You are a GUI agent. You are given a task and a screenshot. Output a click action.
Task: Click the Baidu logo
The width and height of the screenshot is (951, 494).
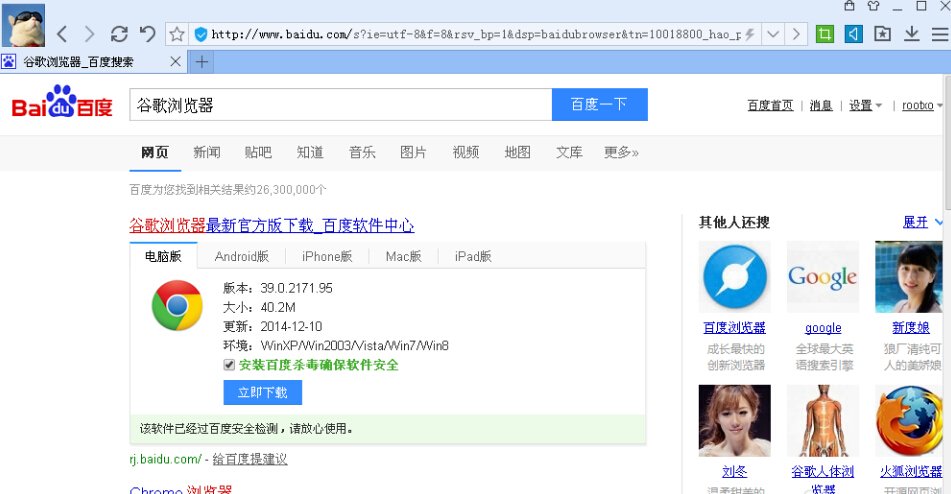pos(62,102)
